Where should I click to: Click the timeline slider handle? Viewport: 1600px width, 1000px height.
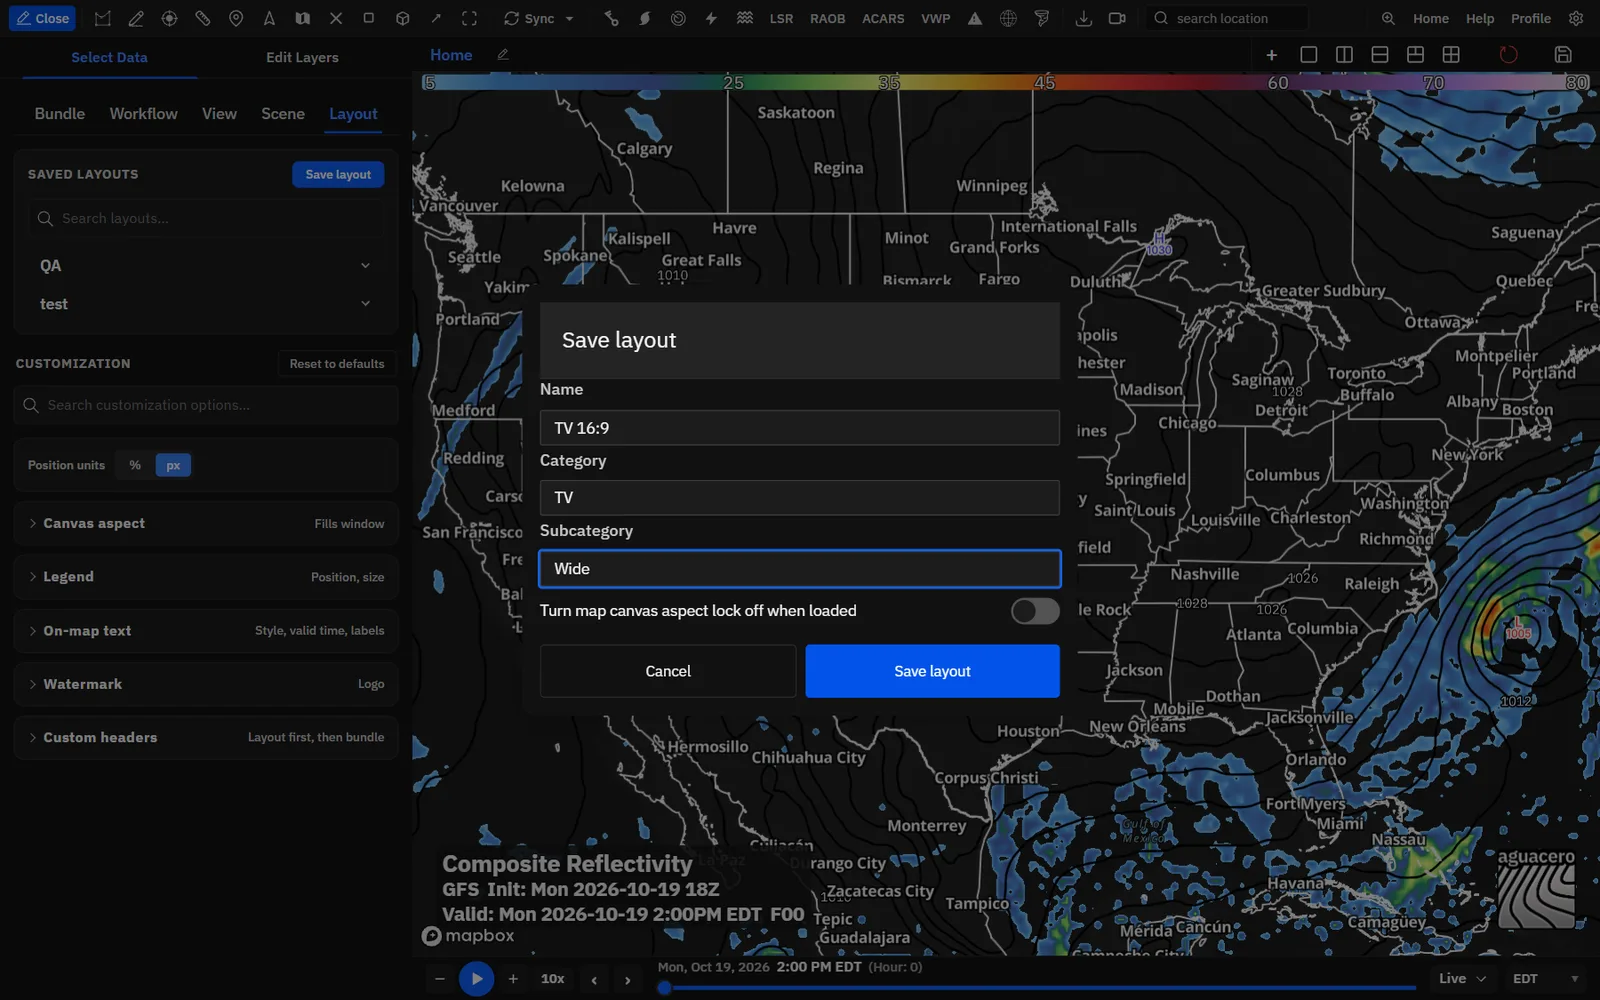point(664,988)
